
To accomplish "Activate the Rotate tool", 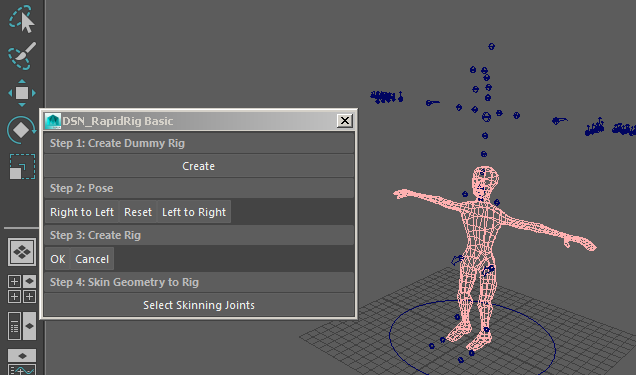I will [x=21, y=130].
